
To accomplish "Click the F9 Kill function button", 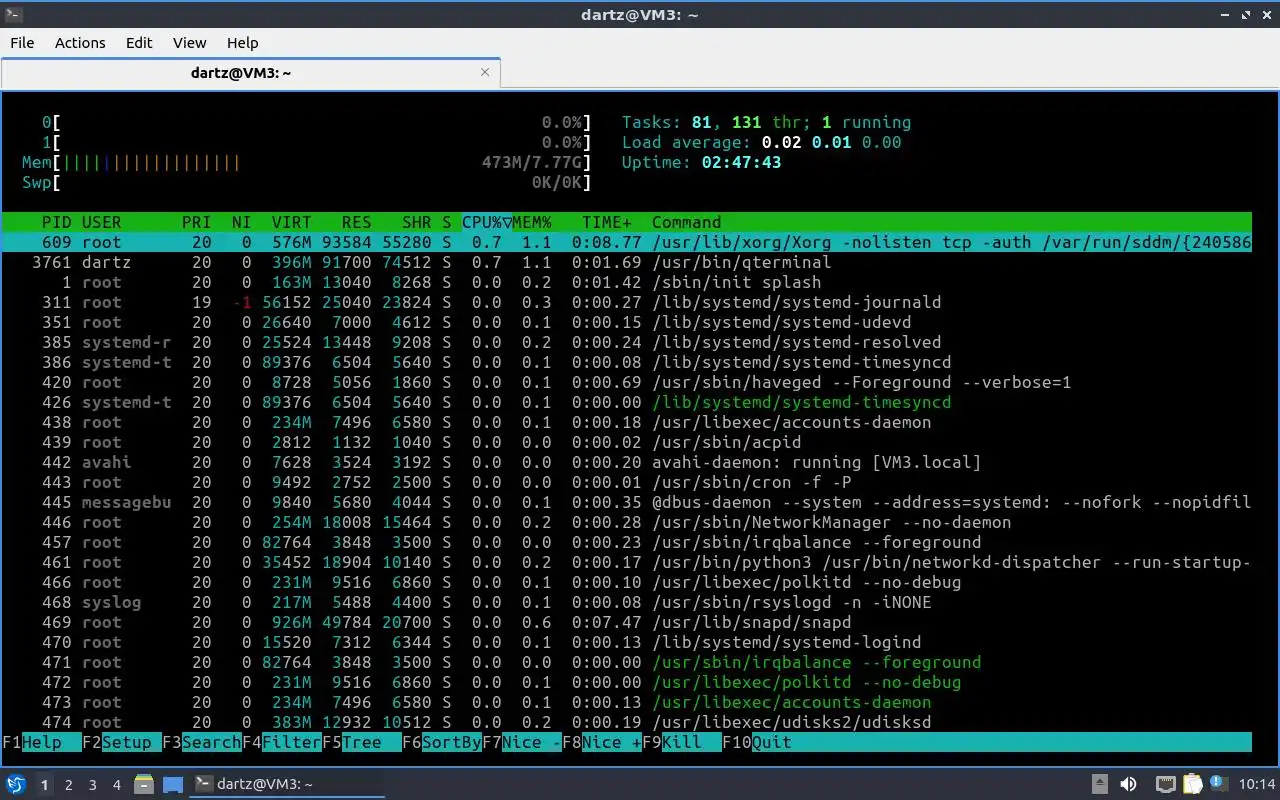I will pos(681,742).
